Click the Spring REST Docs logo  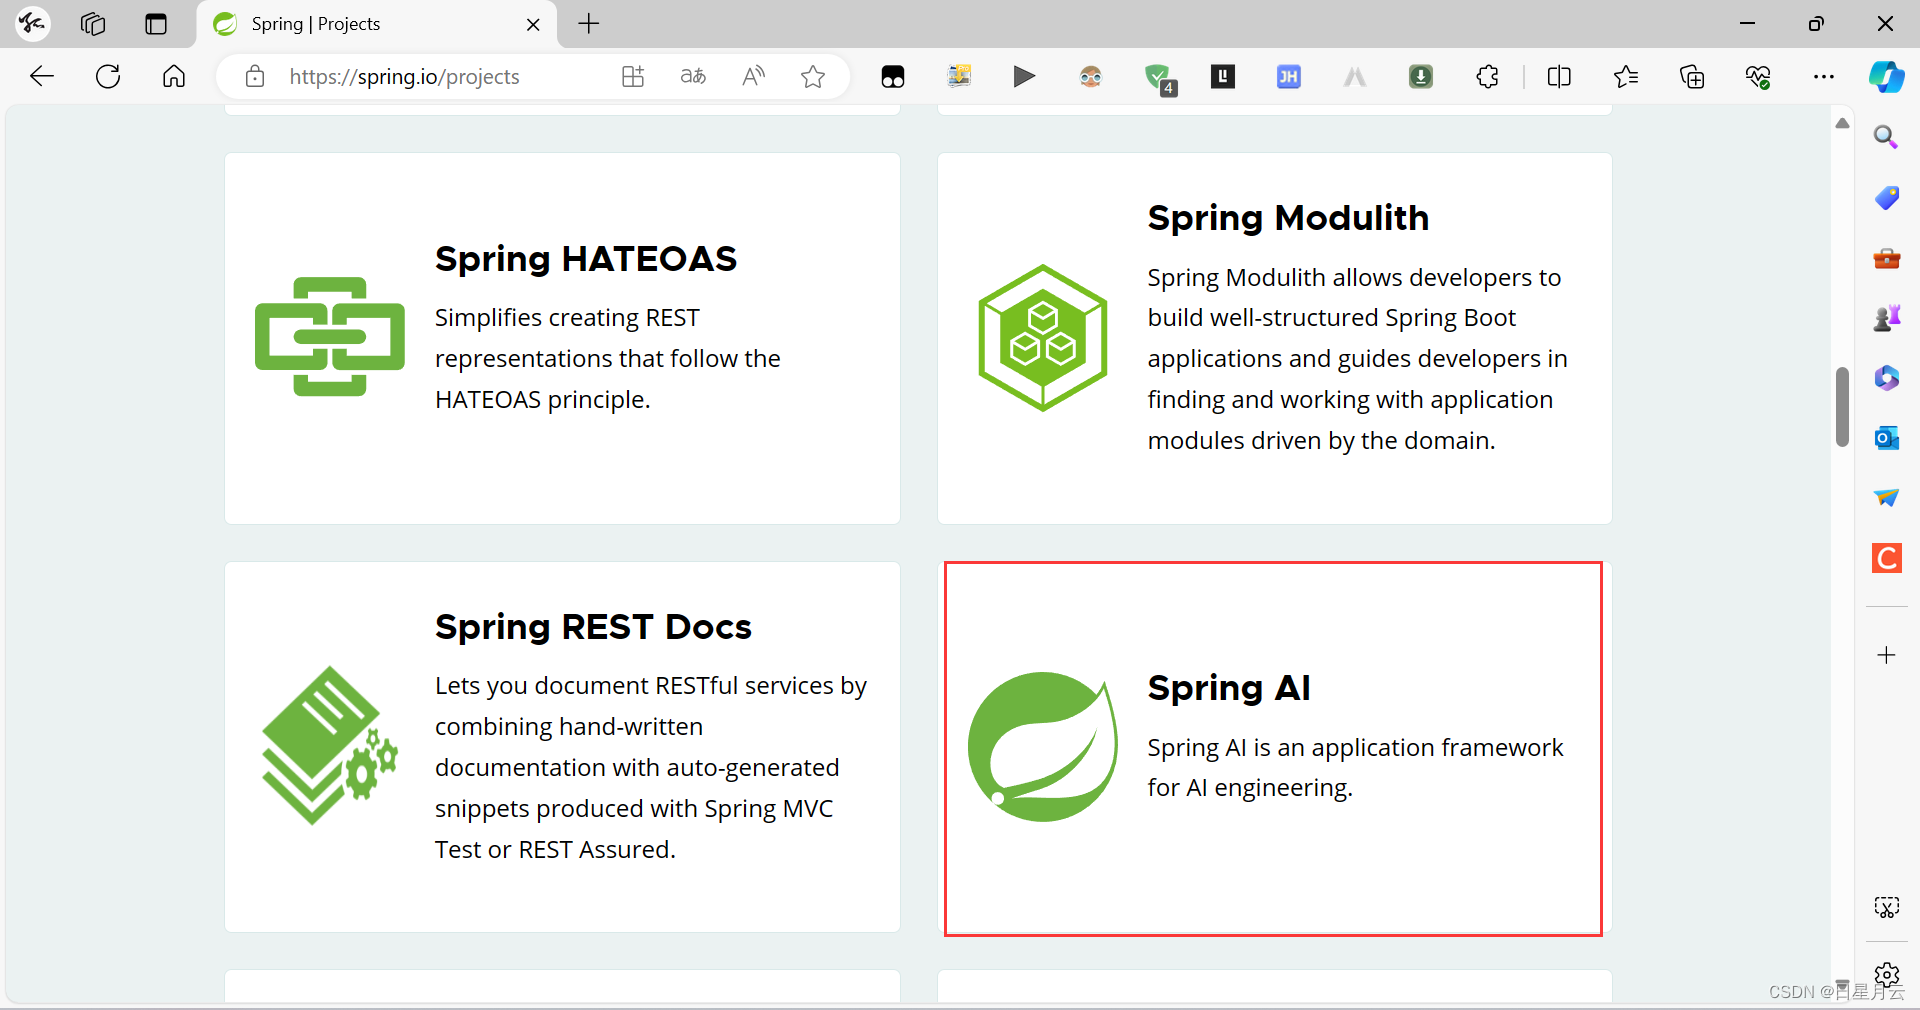[330, 746]
